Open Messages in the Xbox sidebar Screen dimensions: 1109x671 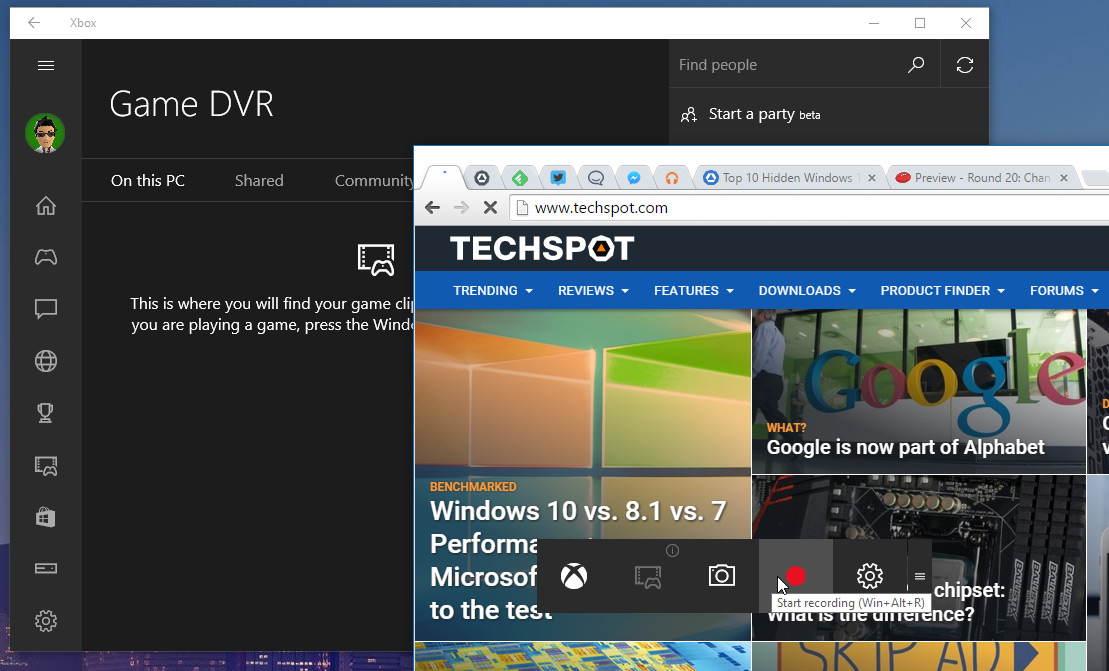tap(46, 309)
